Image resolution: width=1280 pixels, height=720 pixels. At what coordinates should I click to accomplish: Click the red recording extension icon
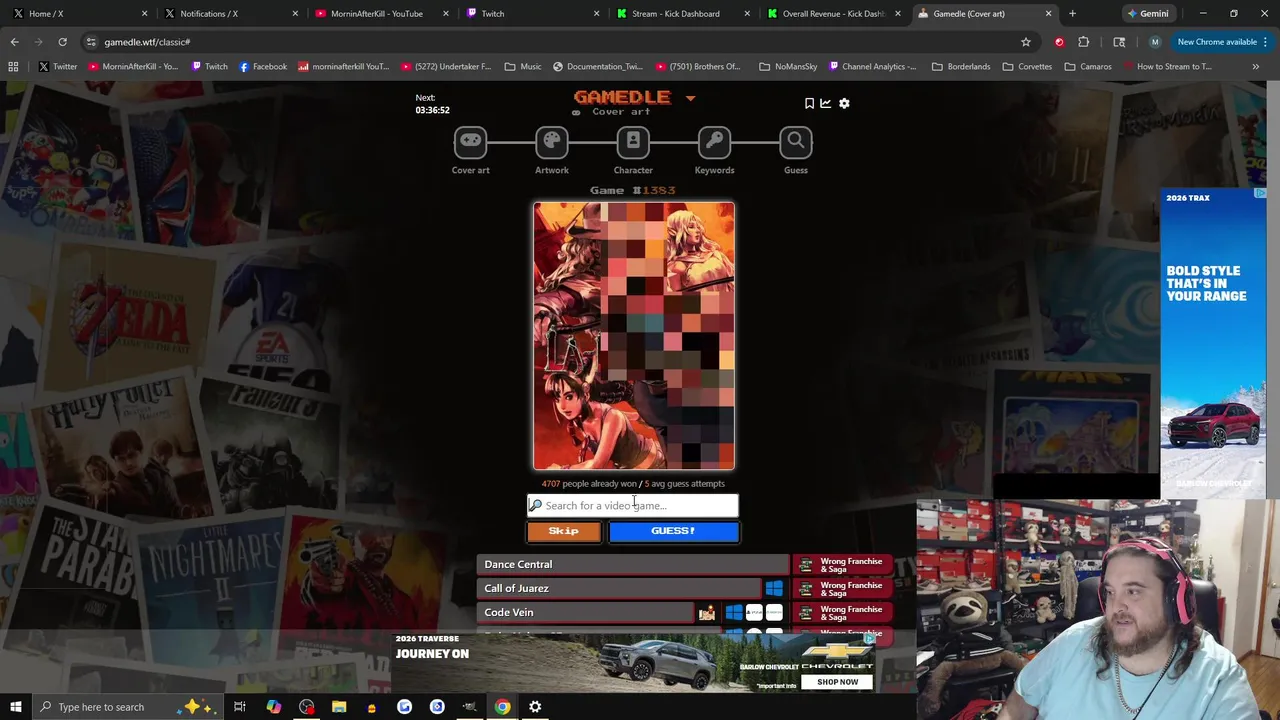click(1059, 42)
